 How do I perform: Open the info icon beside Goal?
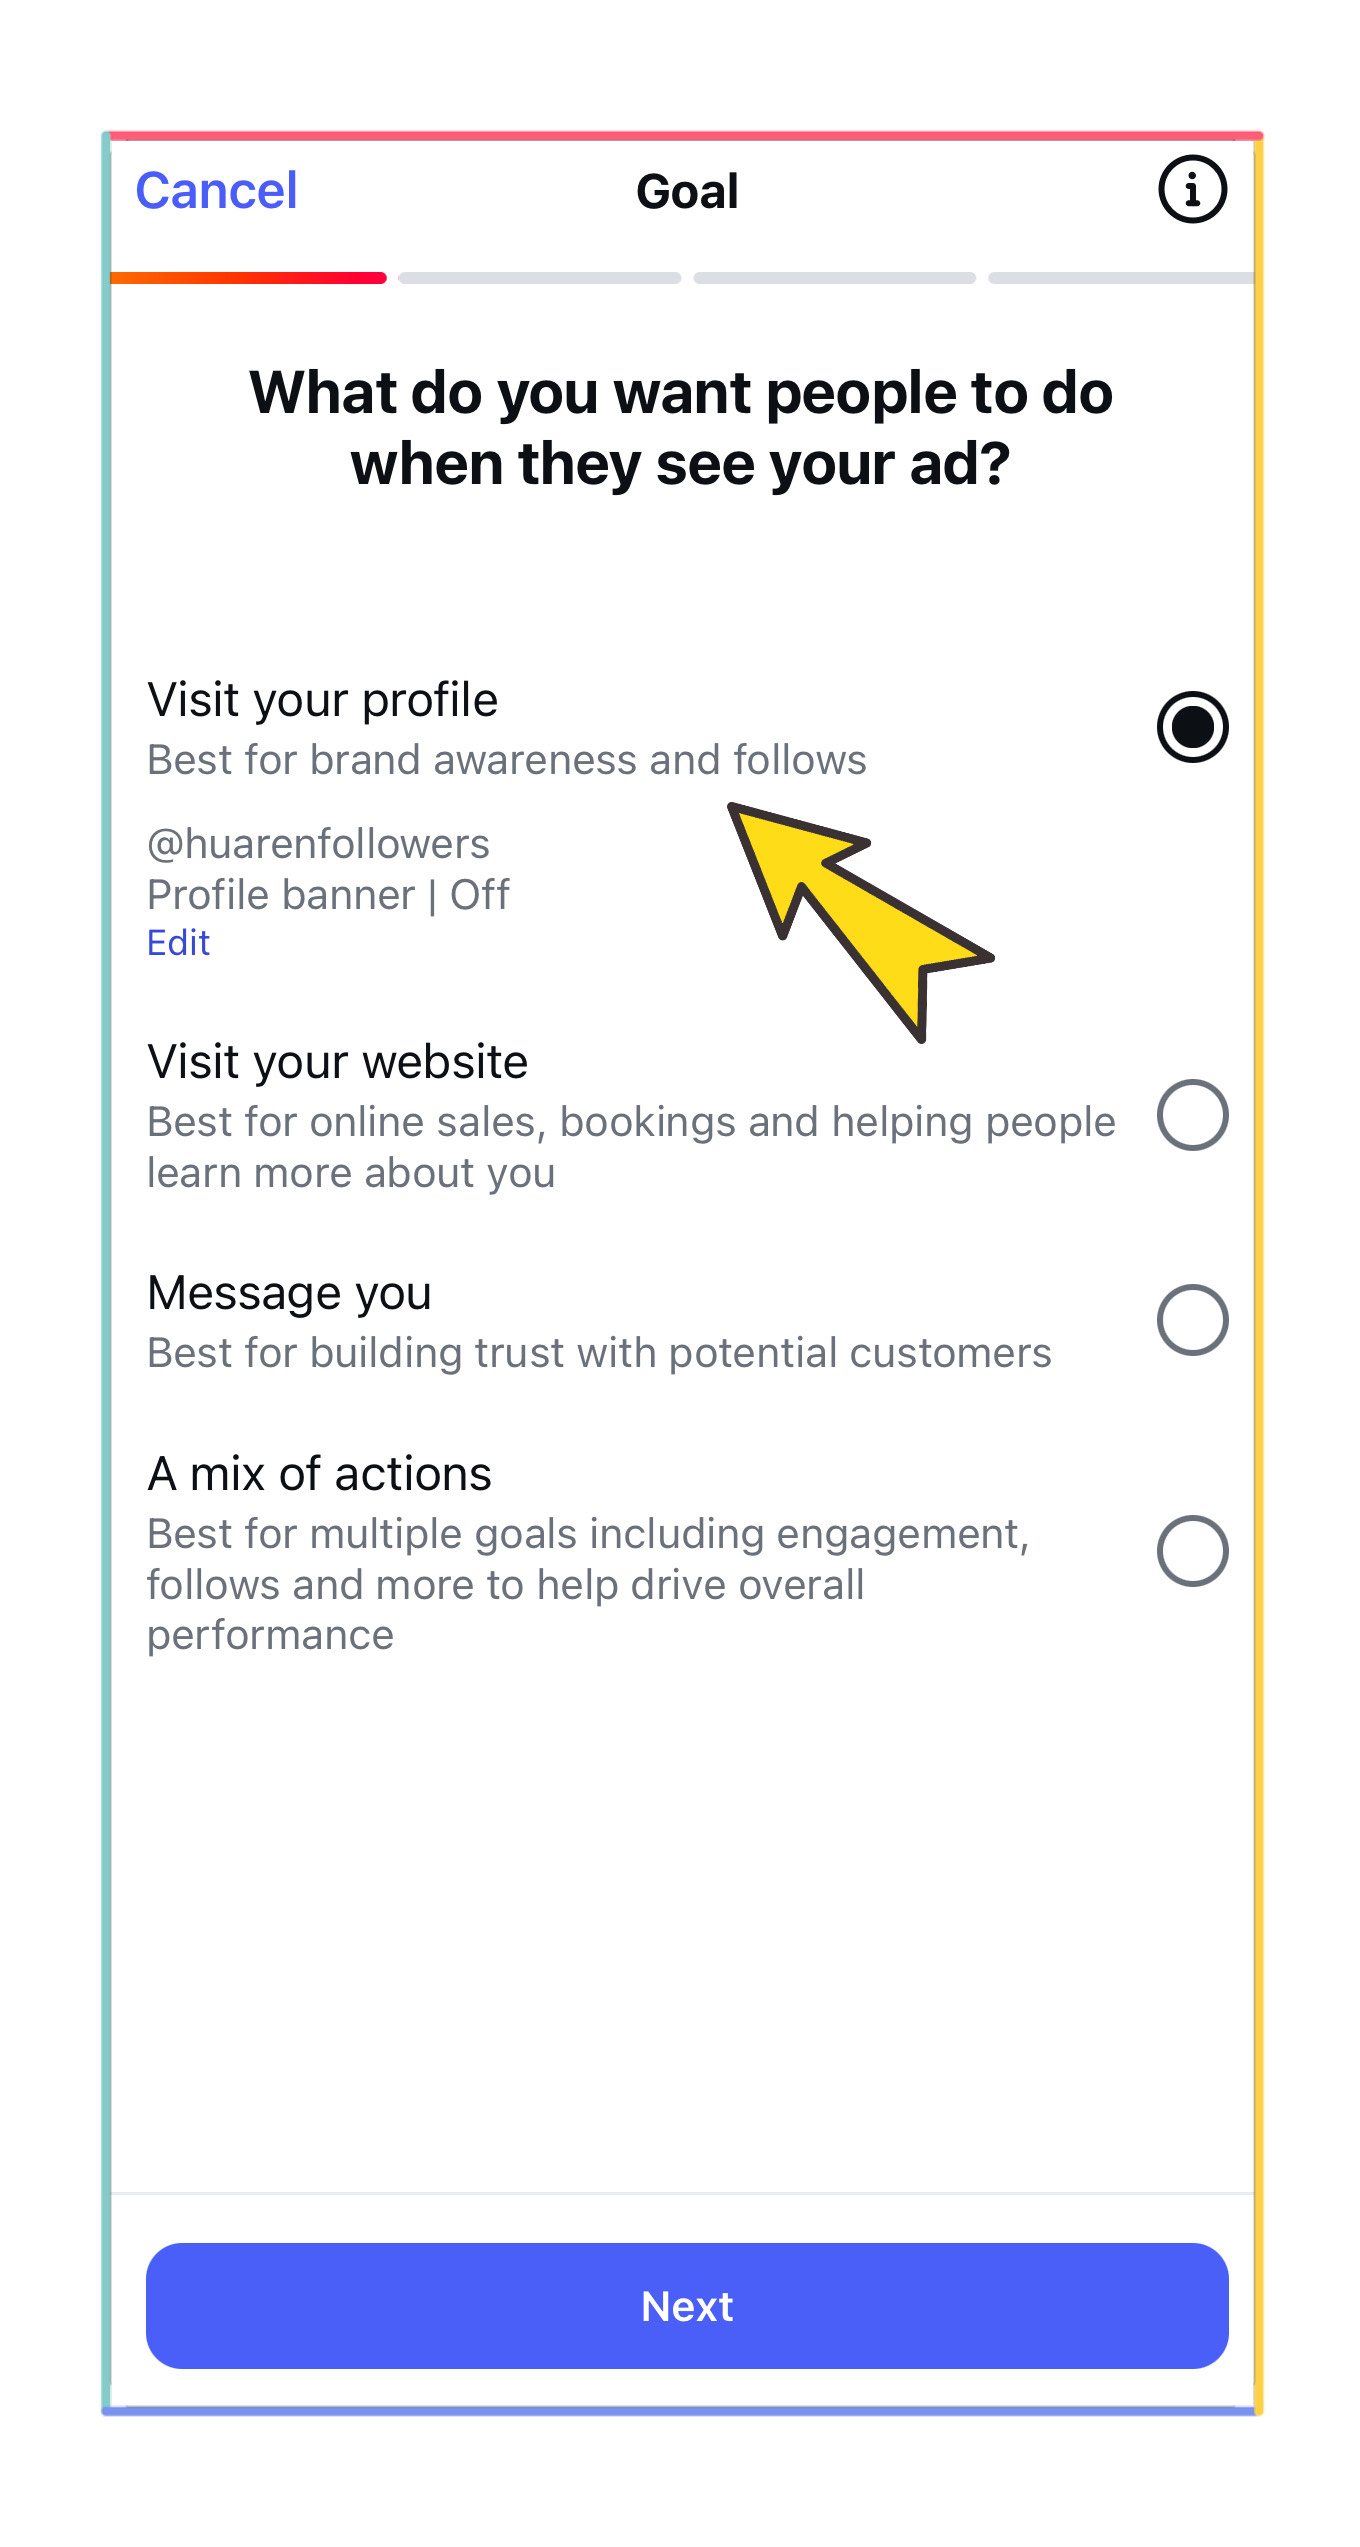click(x=1192, y=189)
